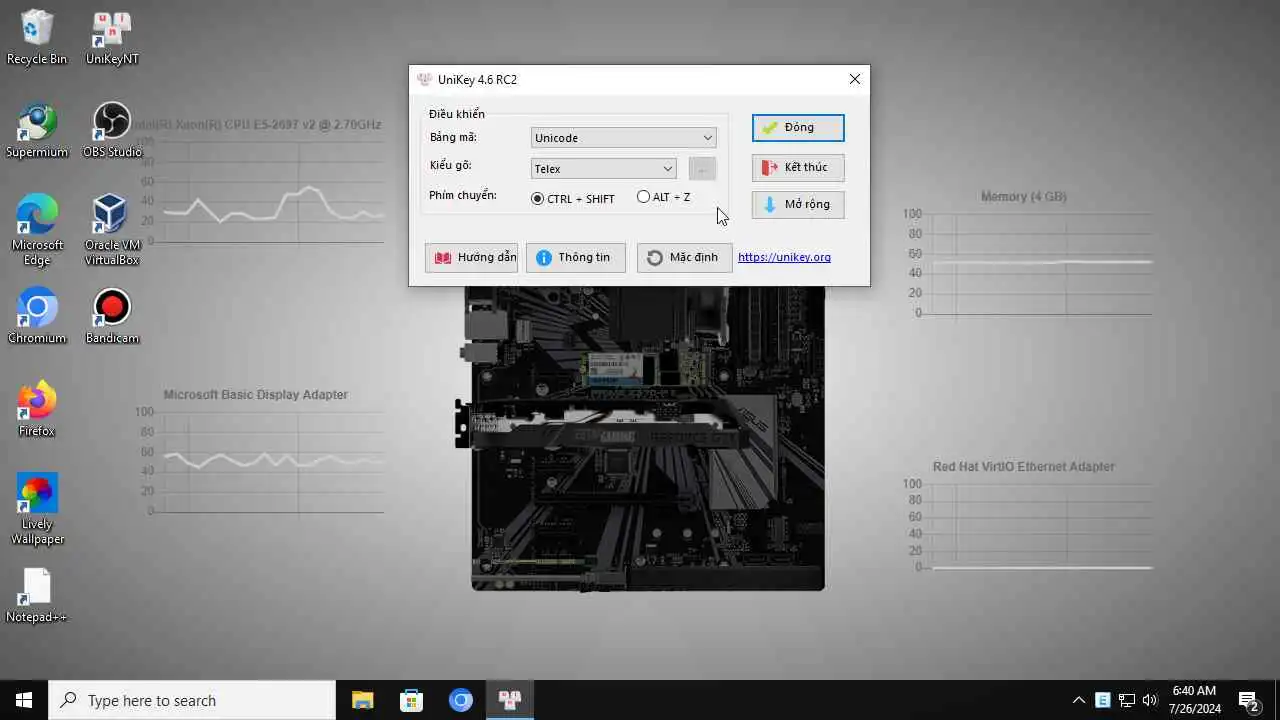Open Microsoft Edge desktop shortcut

pyautogui.click(x=37, y=230)
